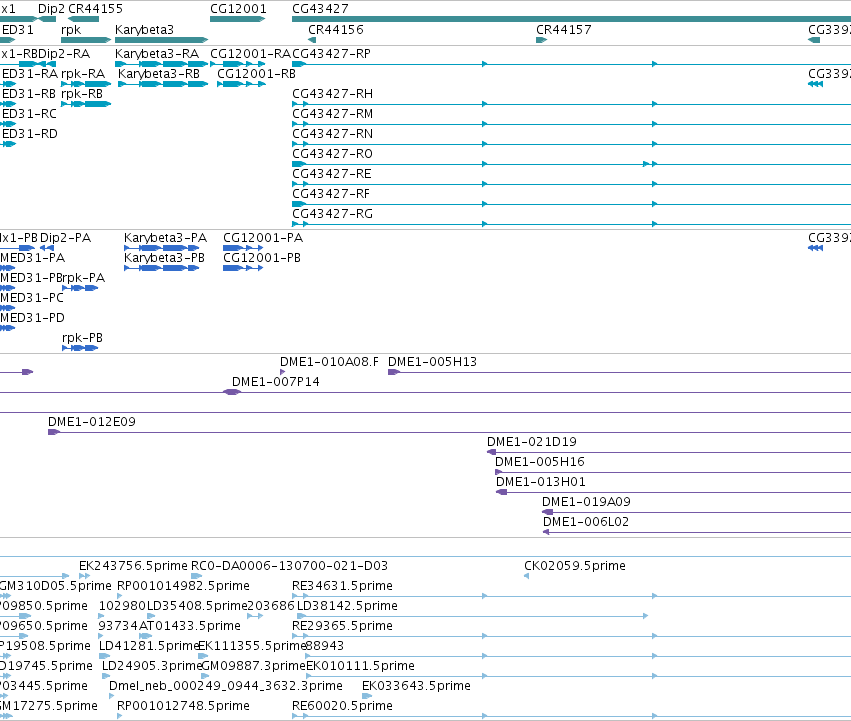Viewport: 851px width, 721px height.
Task: Select clone DME1-010A08.F
Action: tap(282, 372)
